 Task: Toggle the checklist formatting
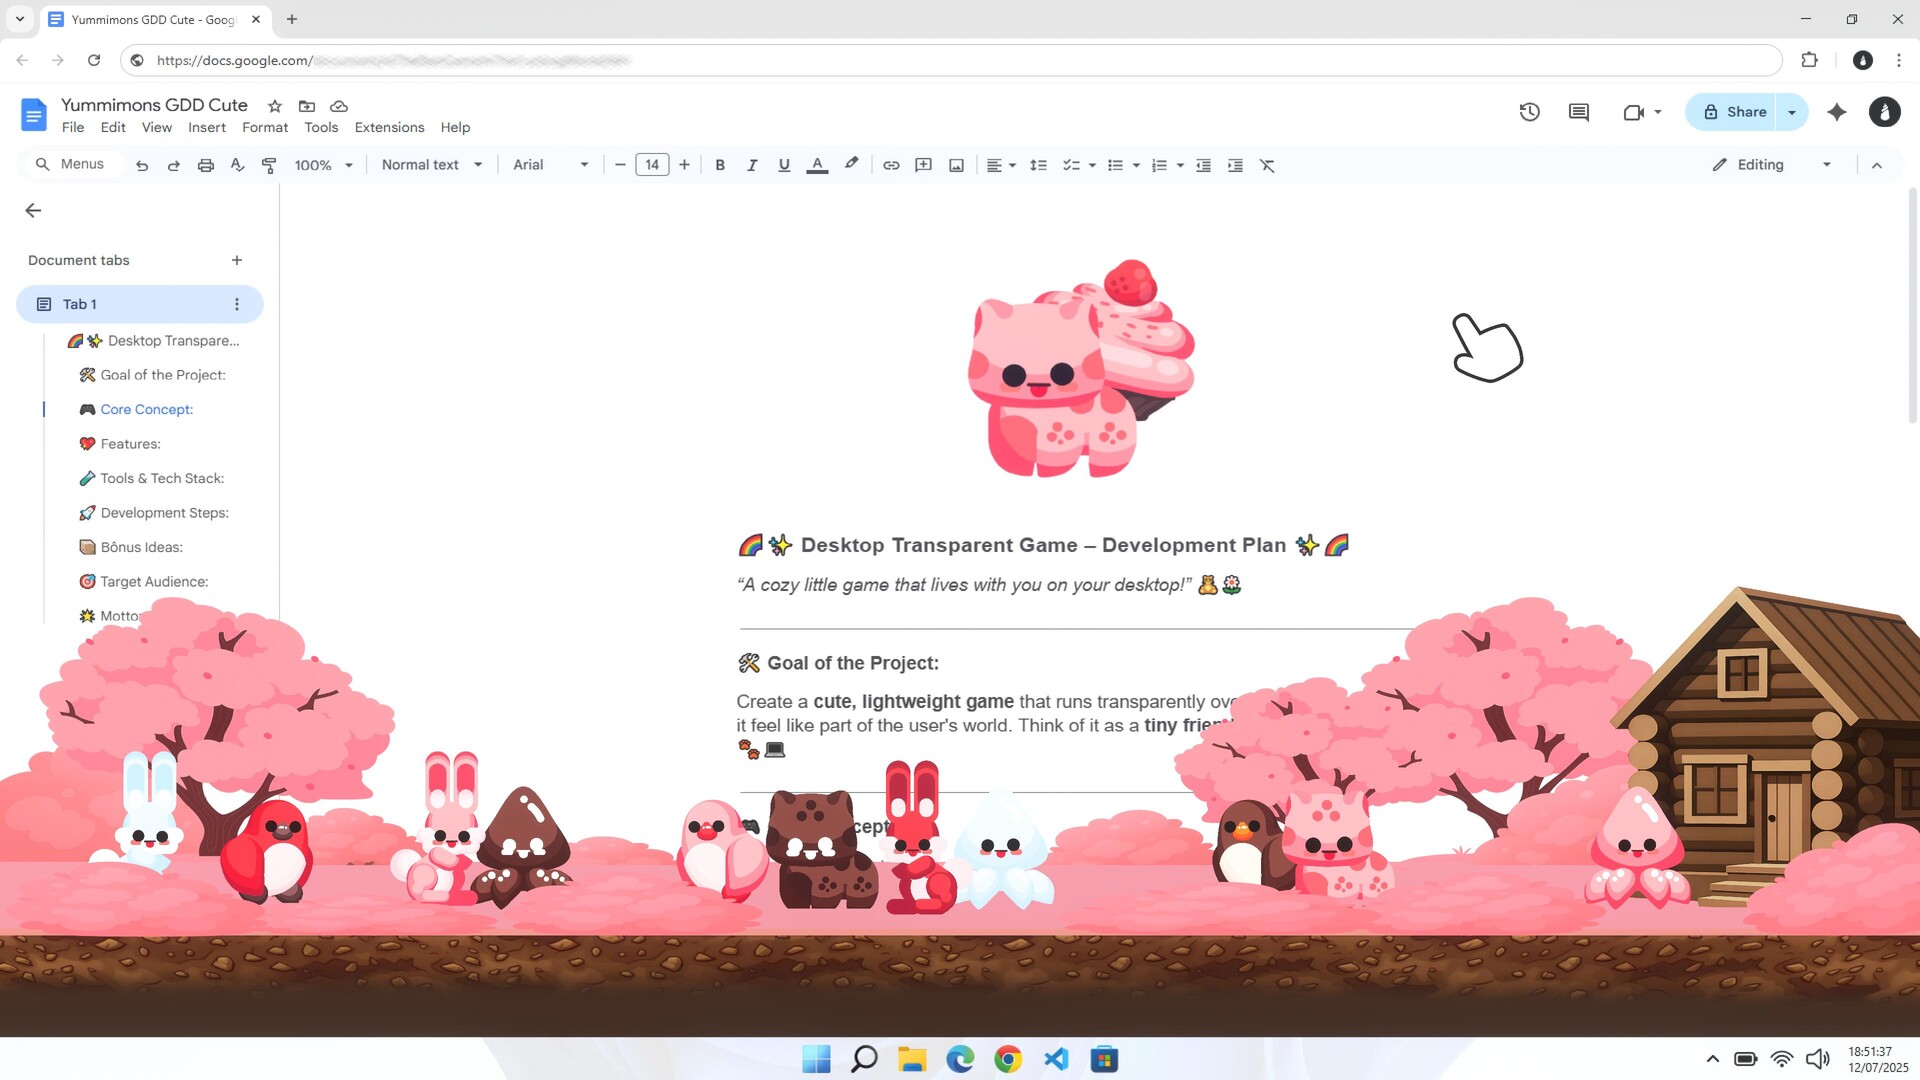[x=1071, y=165]
